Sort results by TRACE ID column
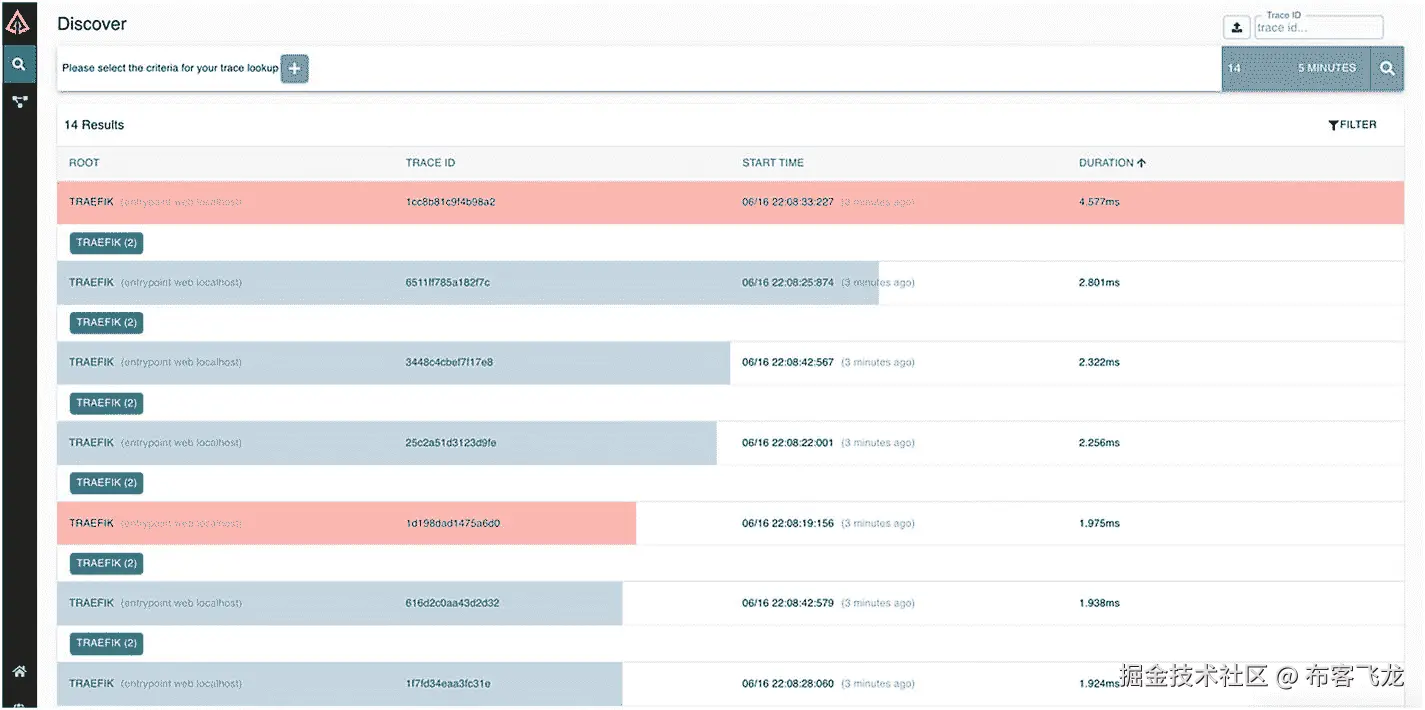This screenshot has width=1425, height=710. (430, 163)
